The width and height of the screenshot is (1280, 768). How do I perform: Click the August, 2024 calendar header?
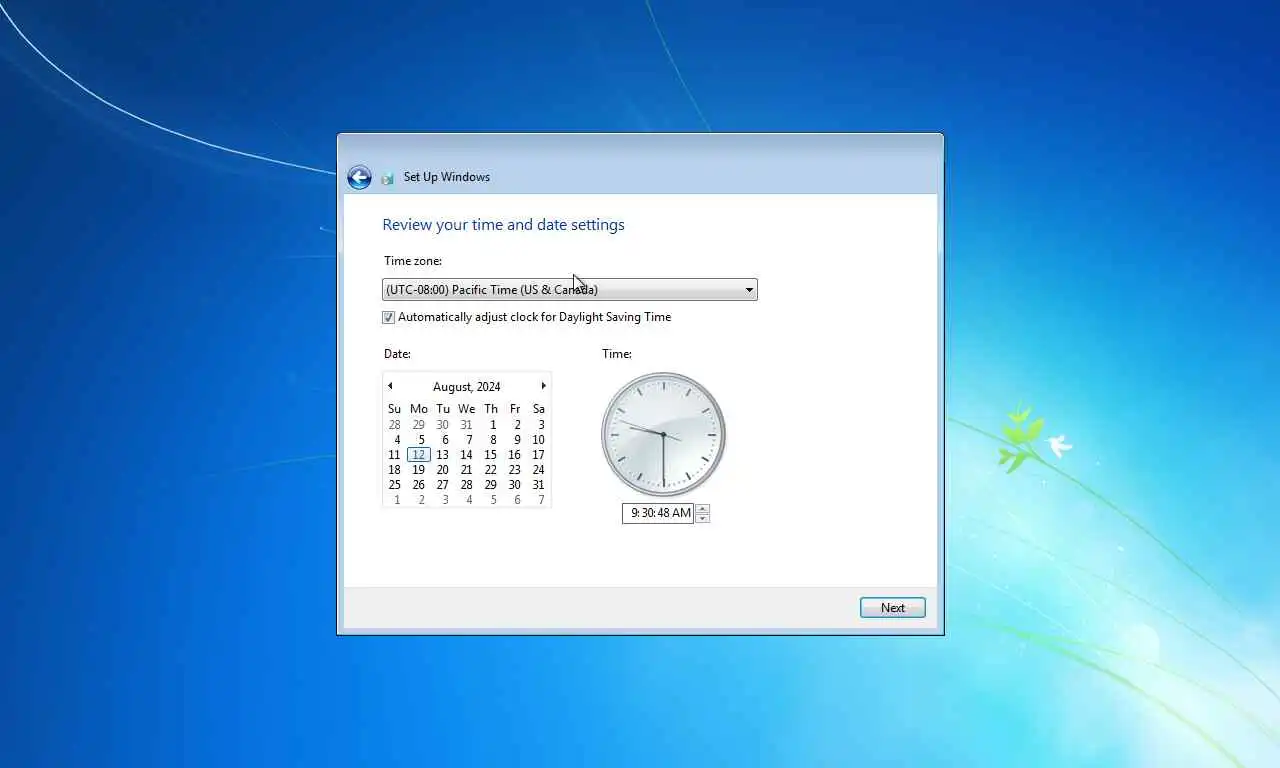coord(467,387)
